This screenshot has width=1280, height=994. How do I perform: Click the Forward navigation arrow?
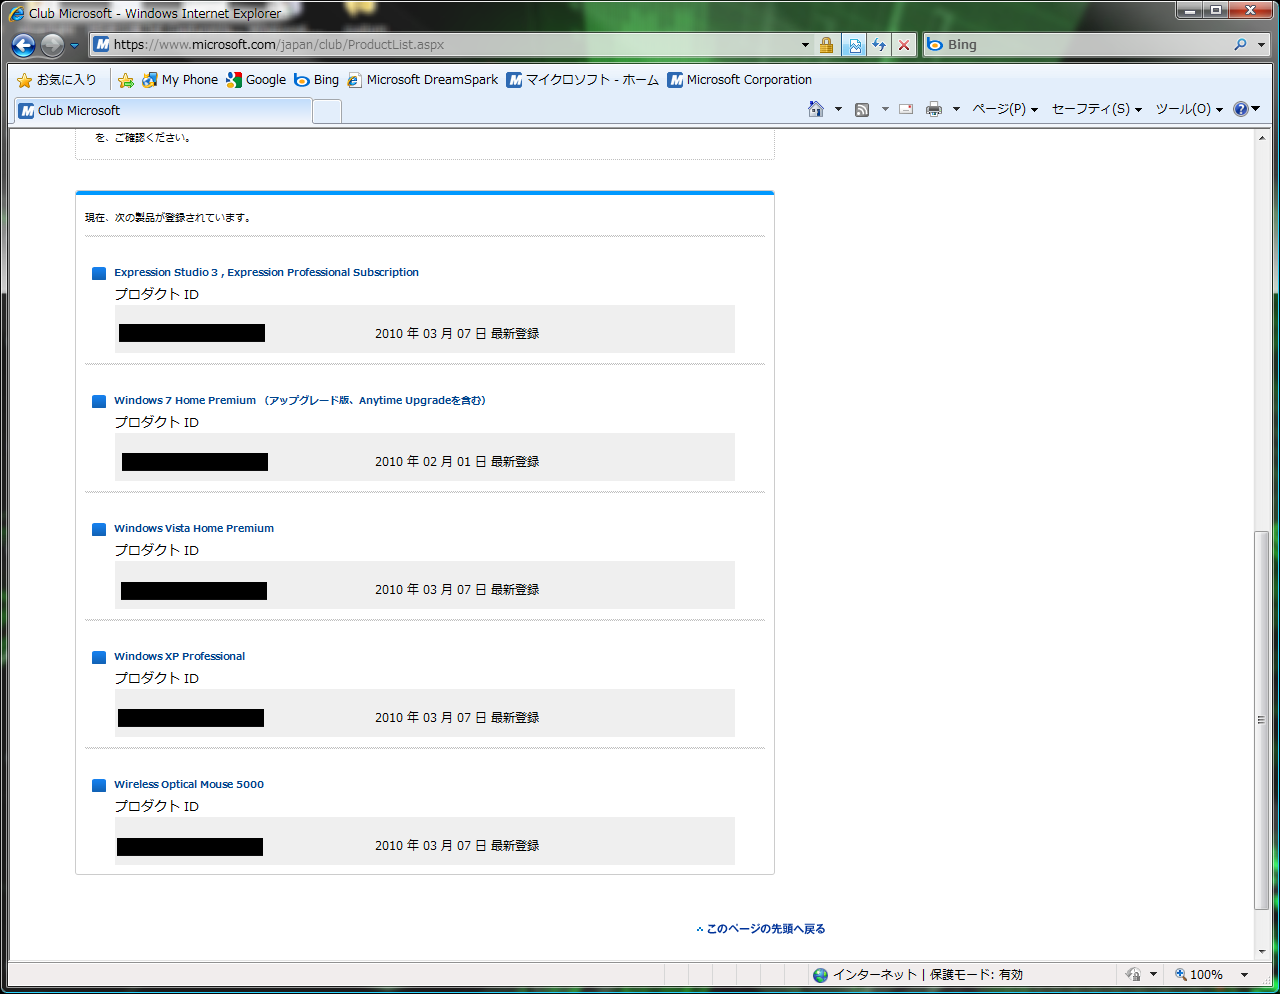pos(52,45)
